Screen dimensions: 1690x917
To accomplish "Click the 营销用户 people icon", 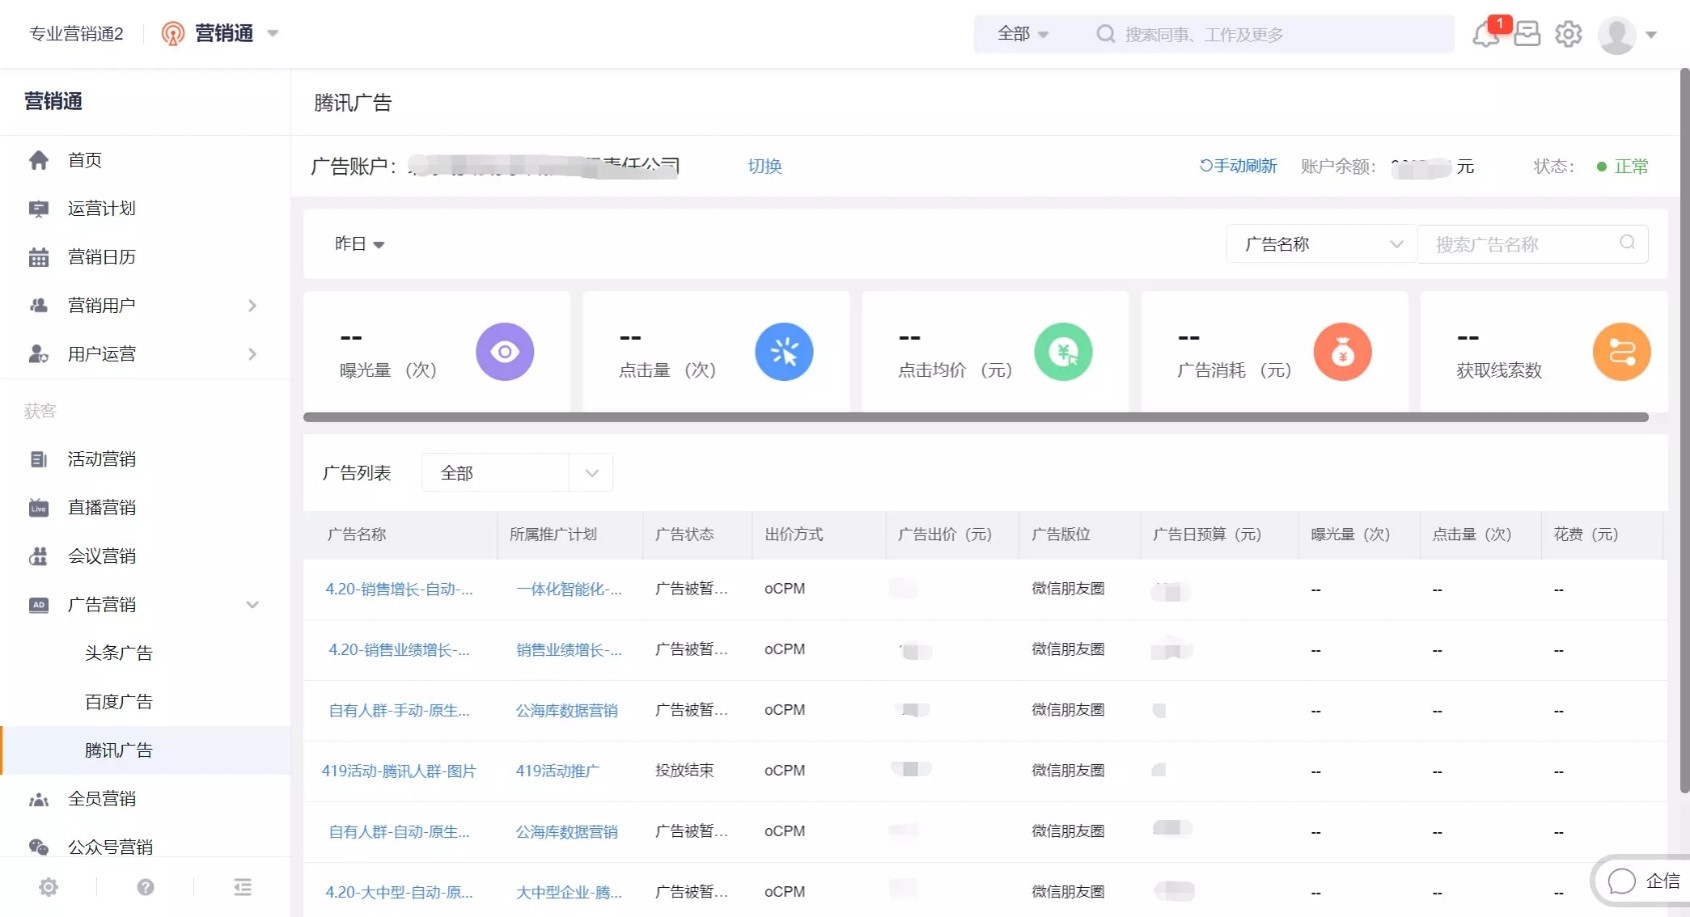I will pos(39,306).
